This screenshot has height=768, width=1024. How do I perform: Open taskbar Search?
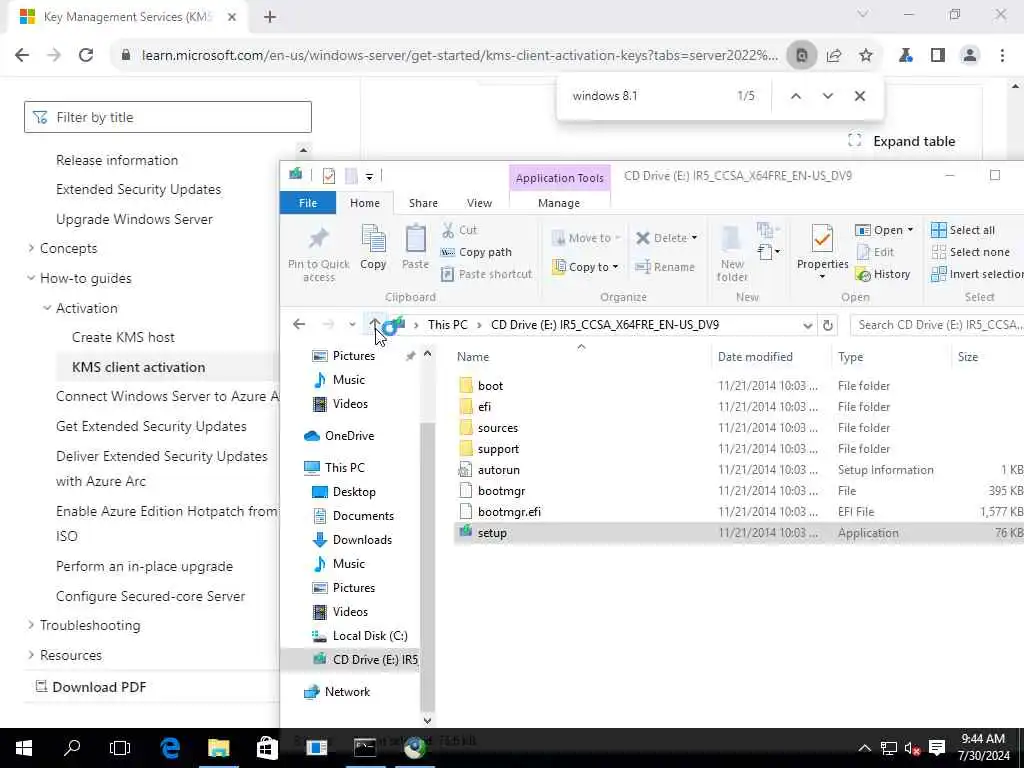pos(72,748)
